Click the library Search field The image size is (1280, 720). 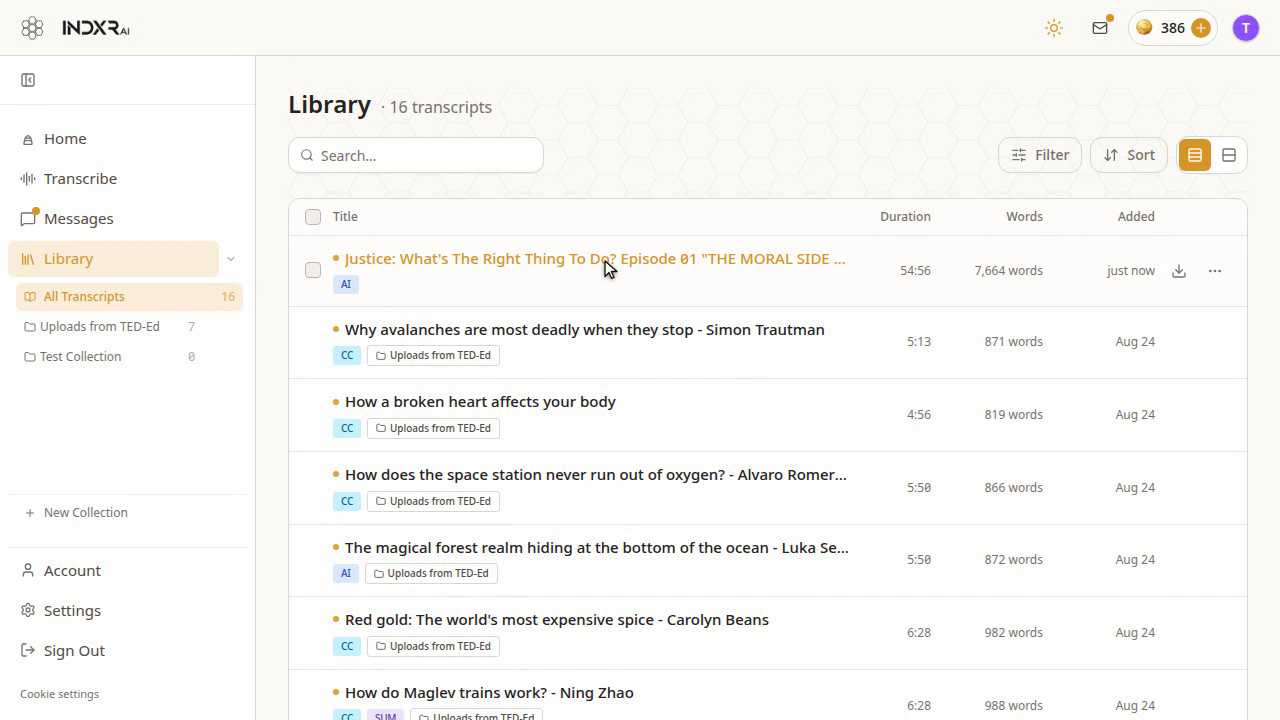click(416, 155)
